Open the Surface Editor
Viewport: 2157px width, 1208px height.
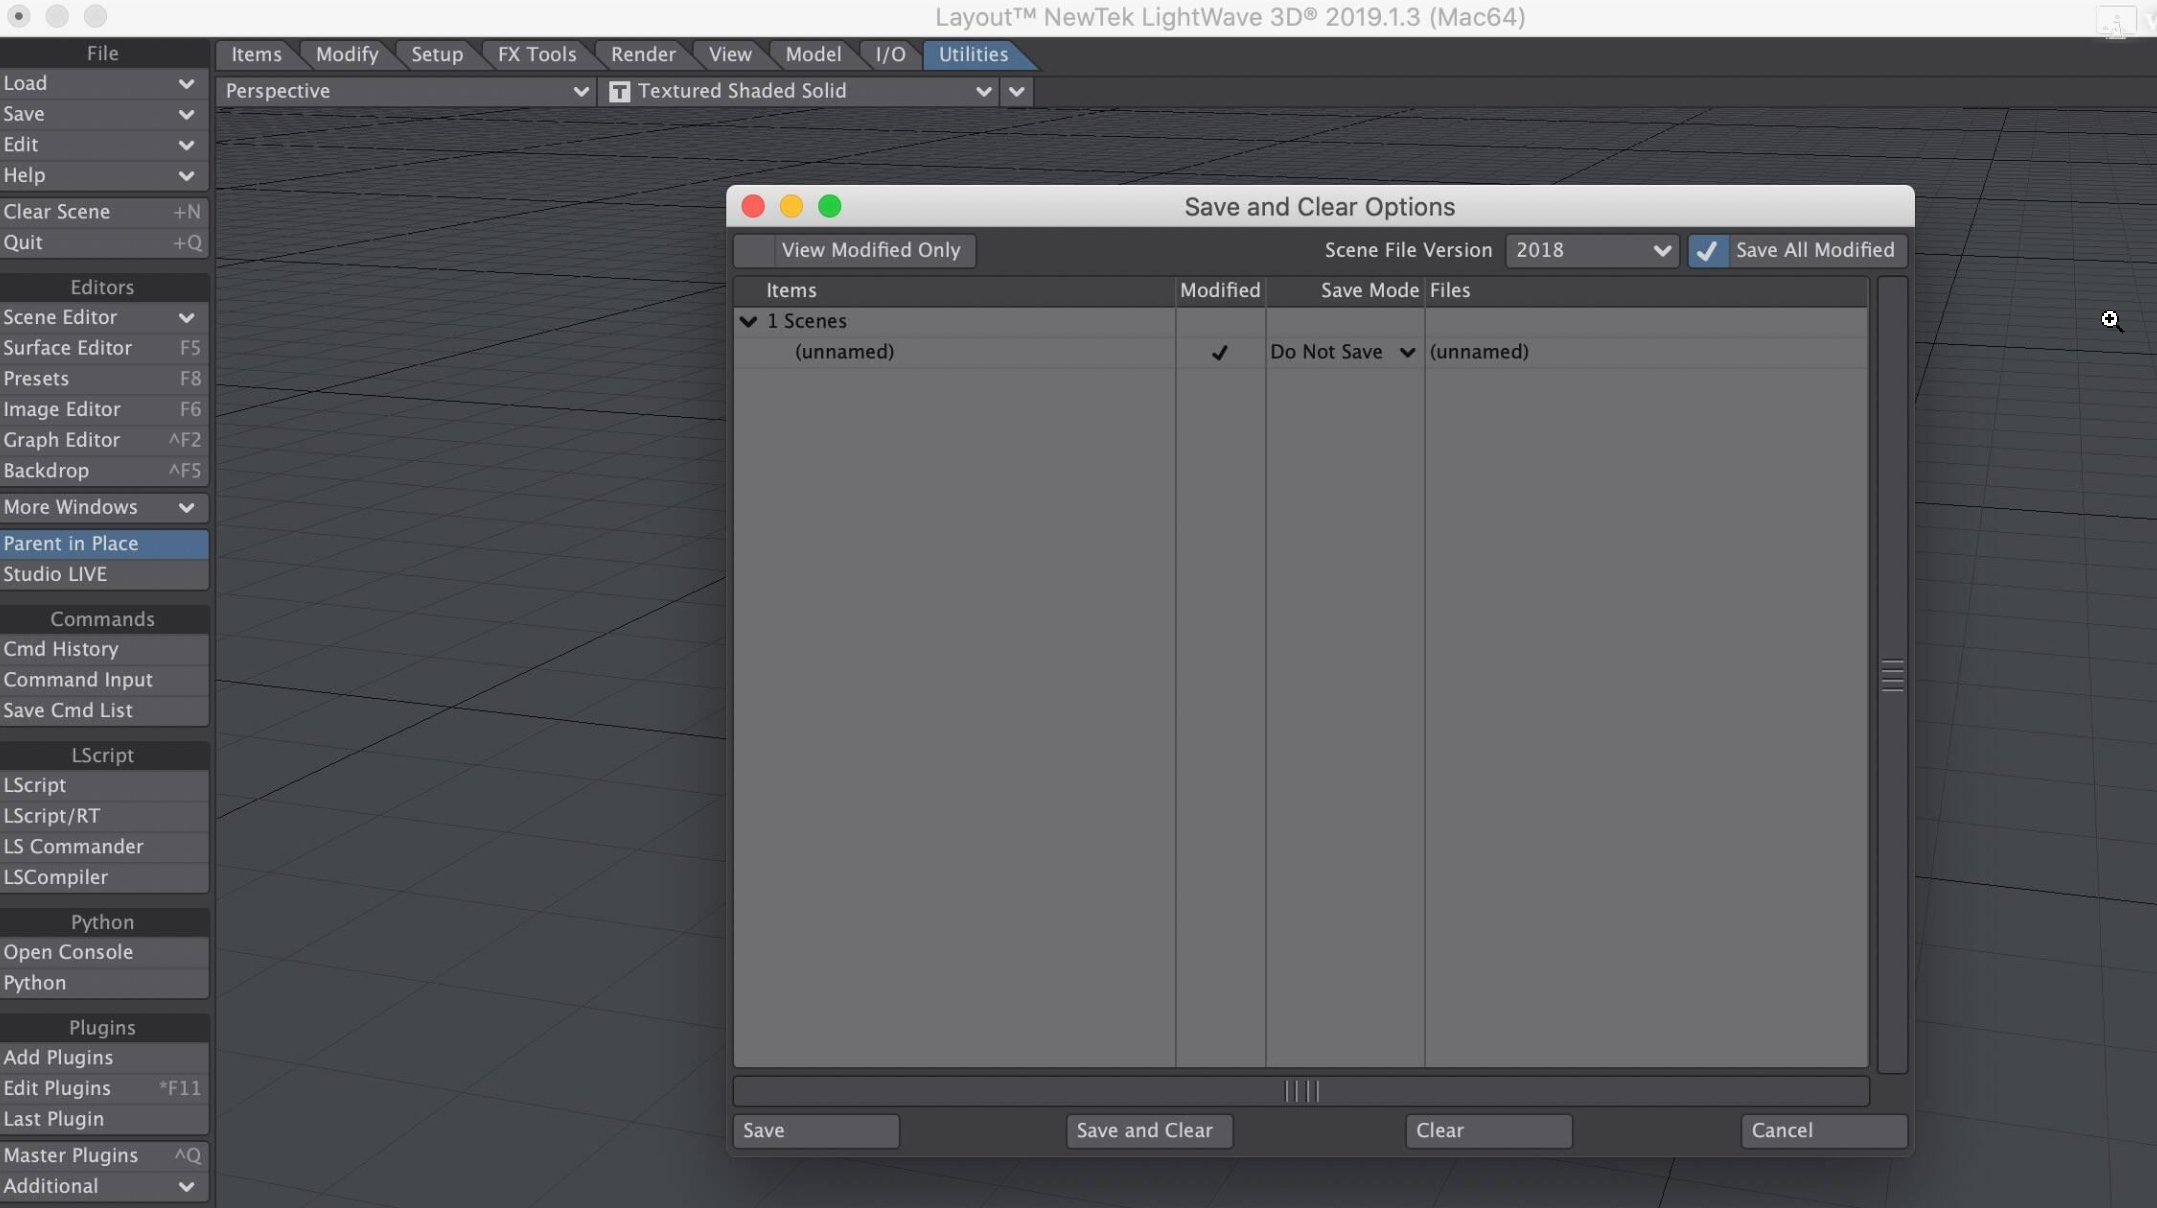pyautogui.click(x=67, y=348)
